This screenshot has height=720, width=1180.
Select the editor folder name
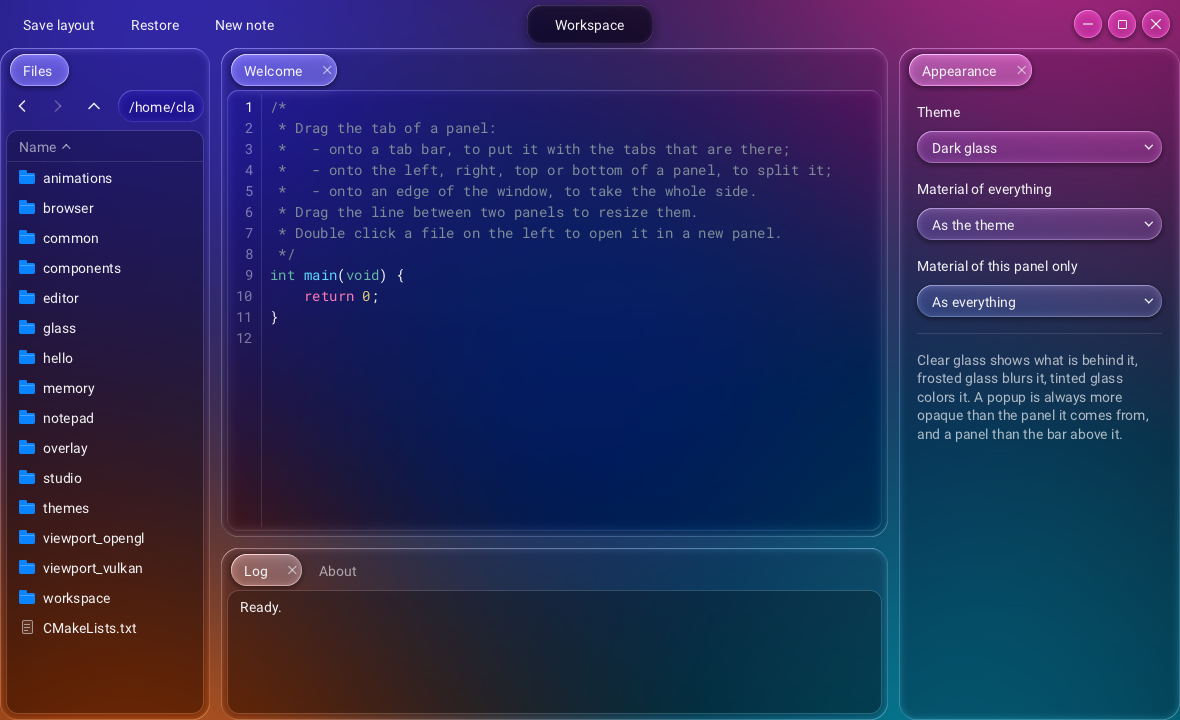pos(61,298)
